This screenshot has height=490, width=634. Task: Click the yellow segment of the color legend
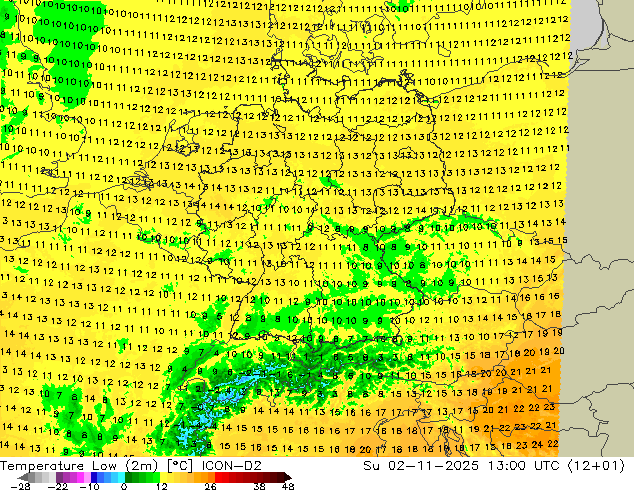pos(174,477)
